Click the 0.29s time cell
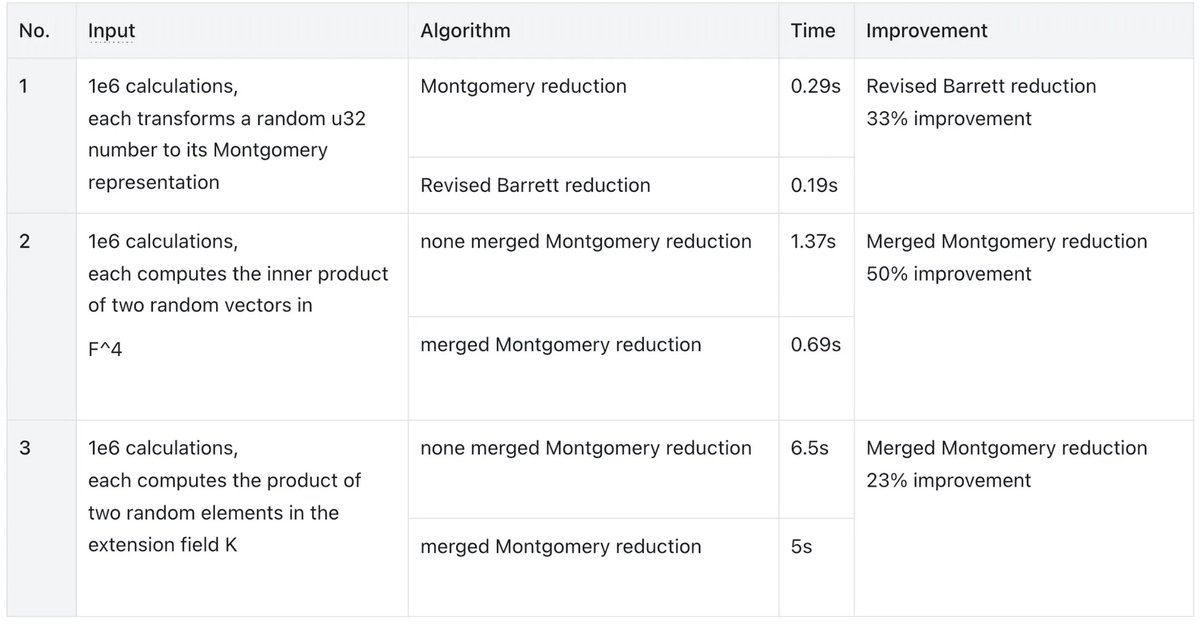The image size is (1200, 624). [x=816, y=108]
